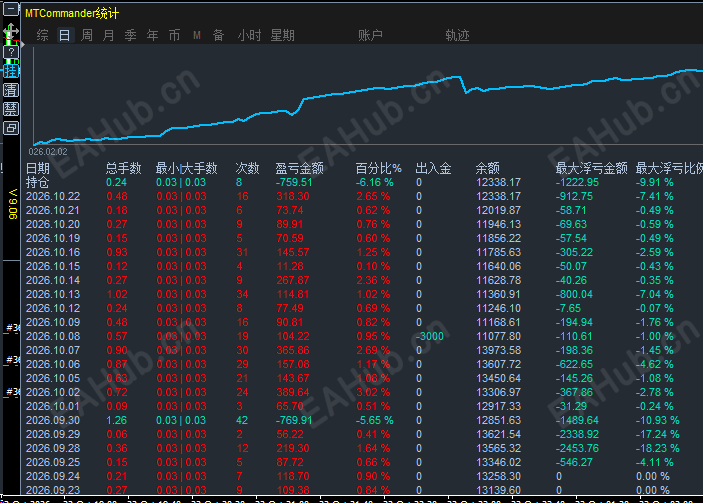Click the four-arrow move handle icon
This screenshot has height=503, width=703.
coord(11,31)
